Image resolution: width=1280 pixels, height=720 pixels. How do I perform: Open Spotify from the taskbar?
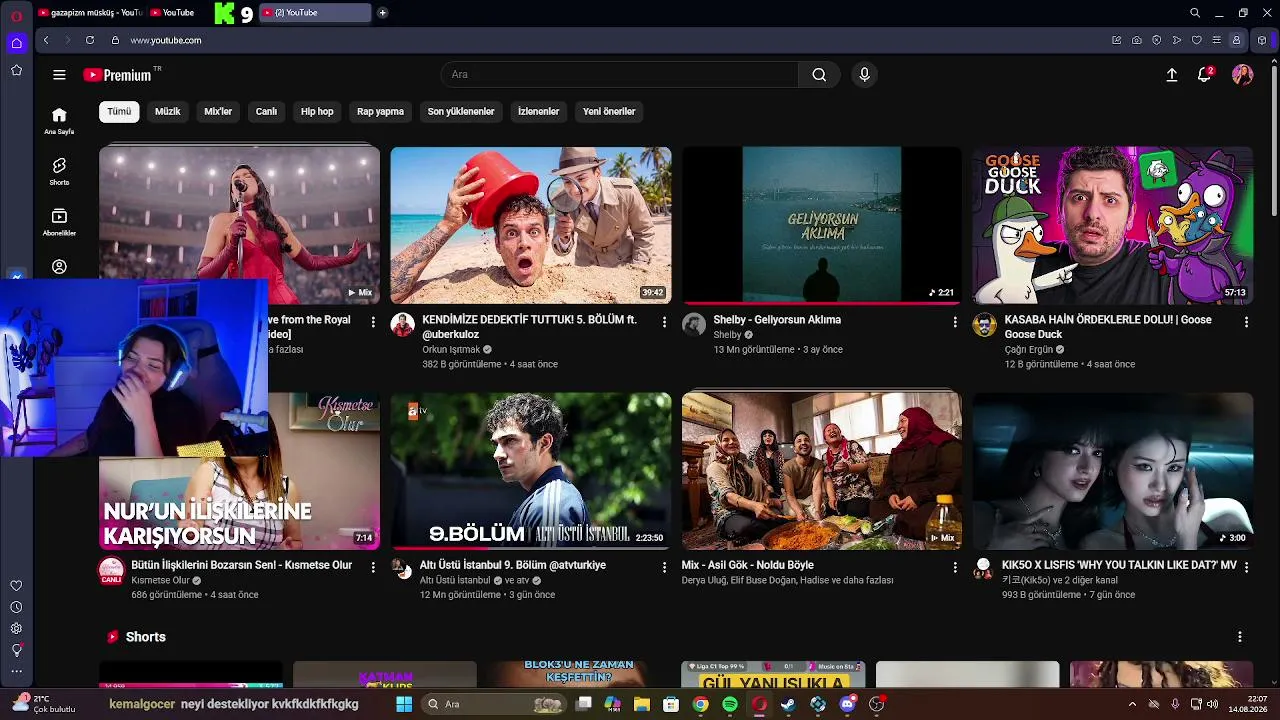pos(730,704)
